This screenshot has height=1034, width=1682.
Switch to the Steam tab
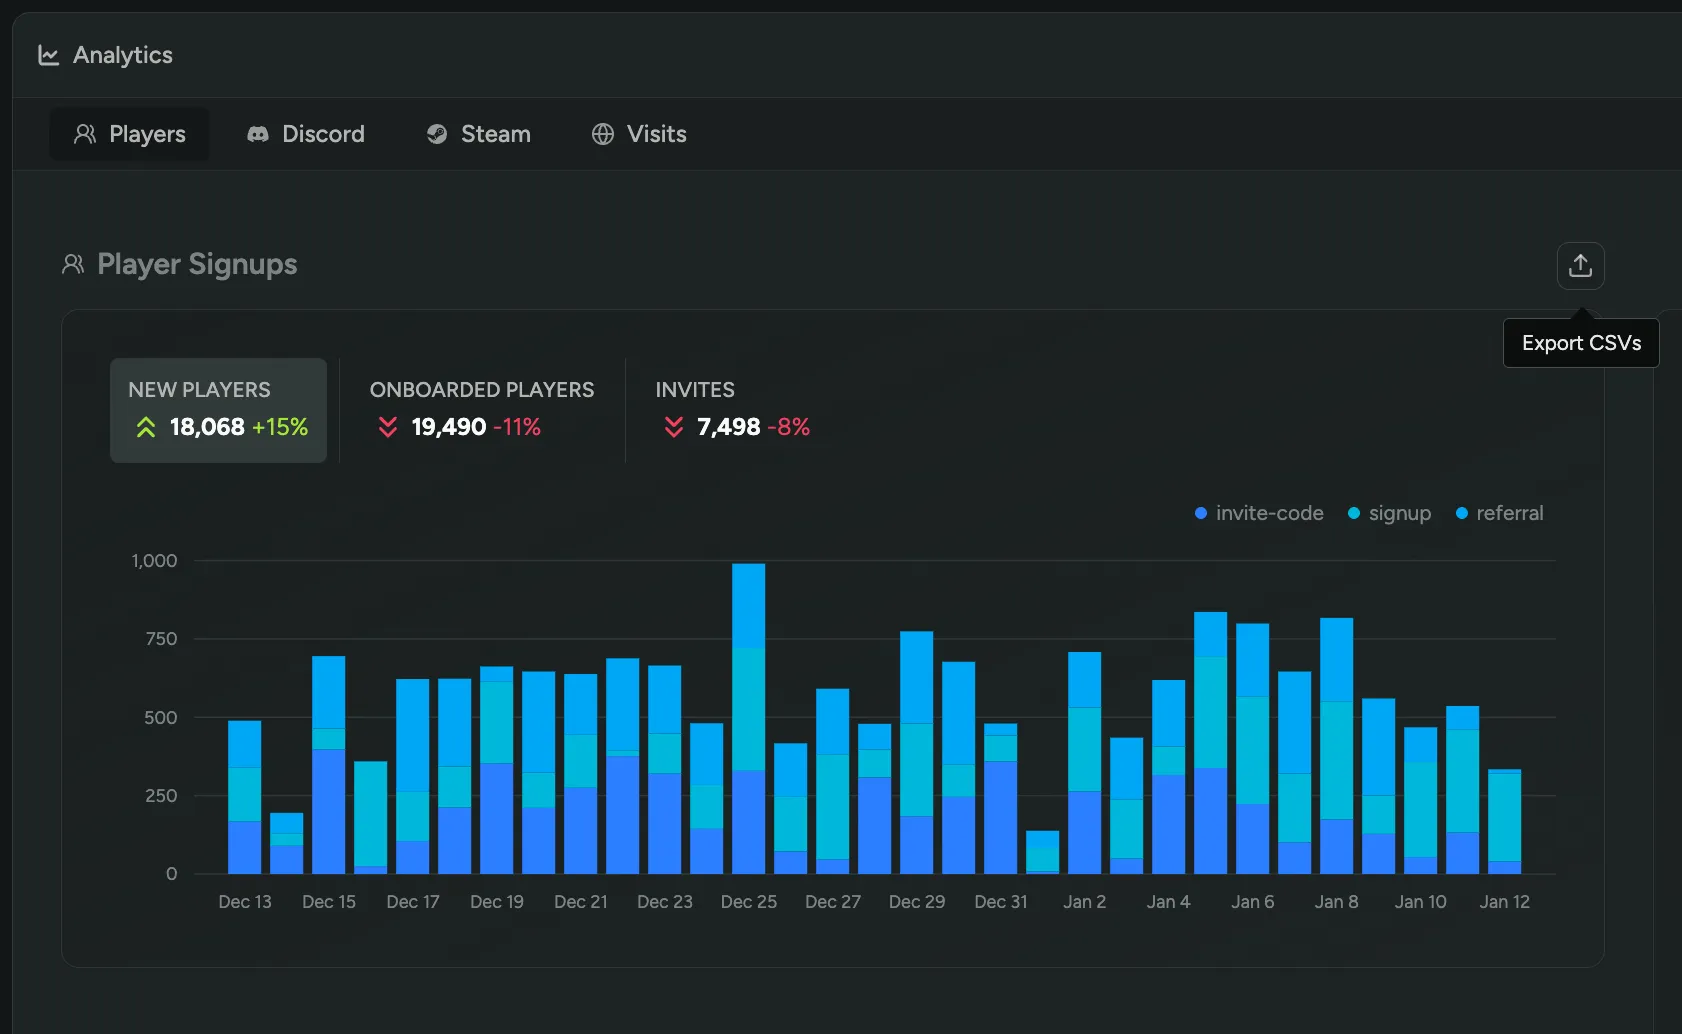click(x=477, y=134)
